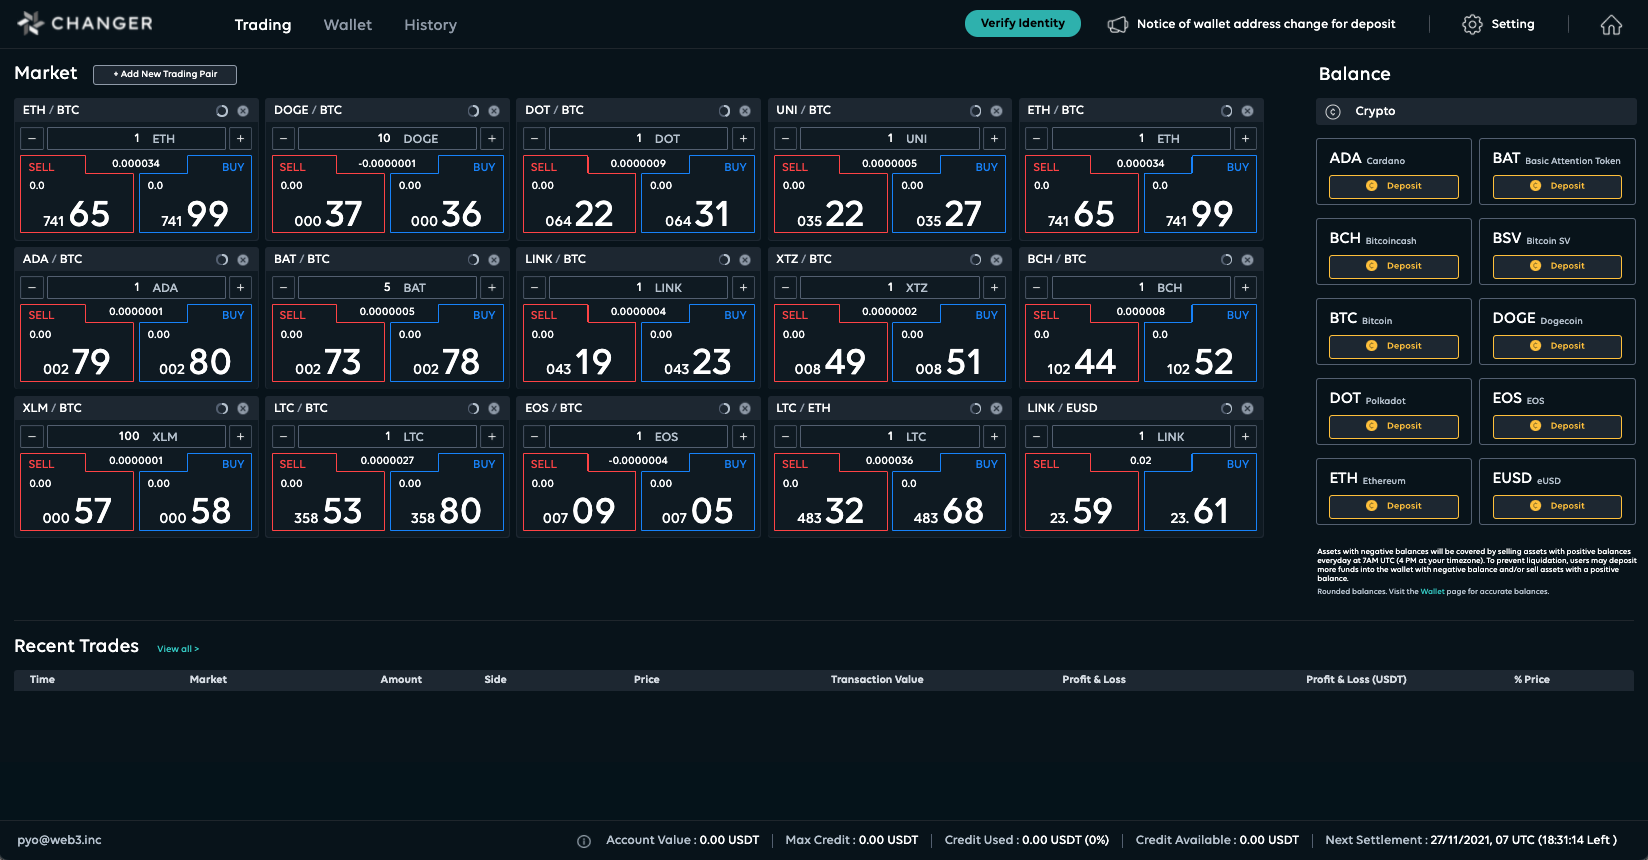Open Wallet page link in balance note
This screenshot has width=1648, height=860.
[1433, 592]
